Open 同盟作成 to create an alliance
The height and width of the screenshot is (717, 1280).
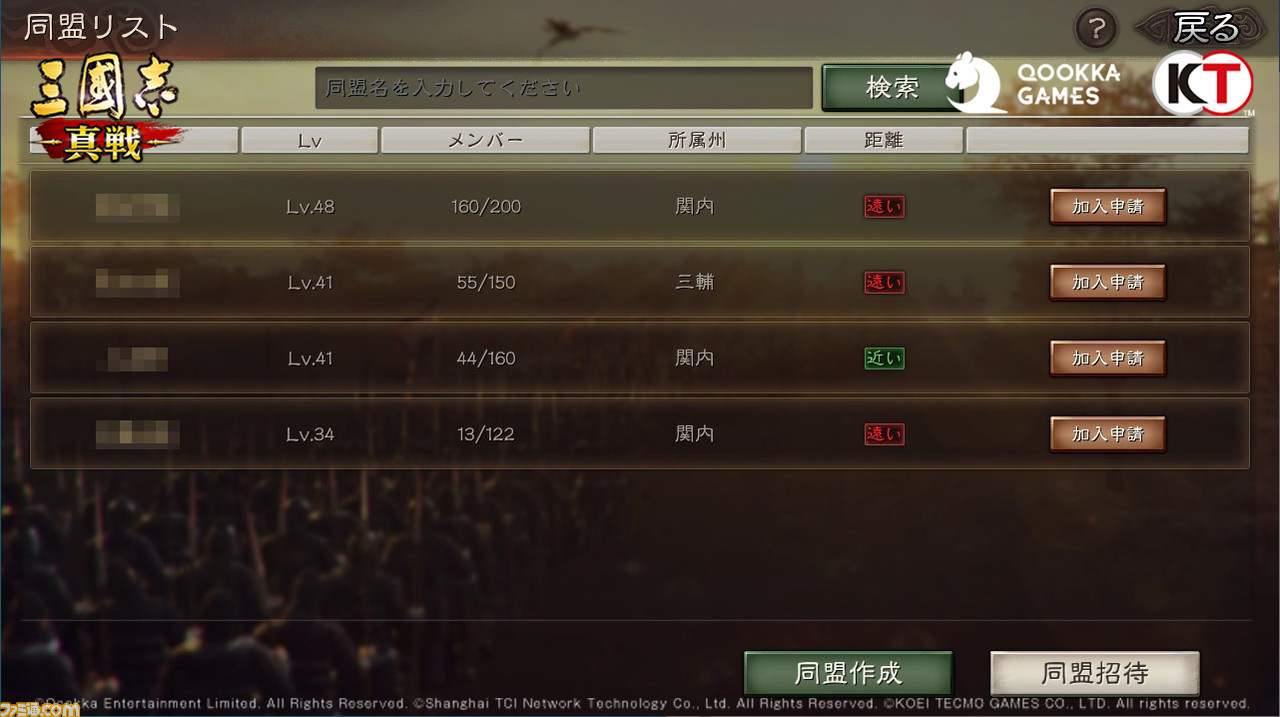point(848,673)
